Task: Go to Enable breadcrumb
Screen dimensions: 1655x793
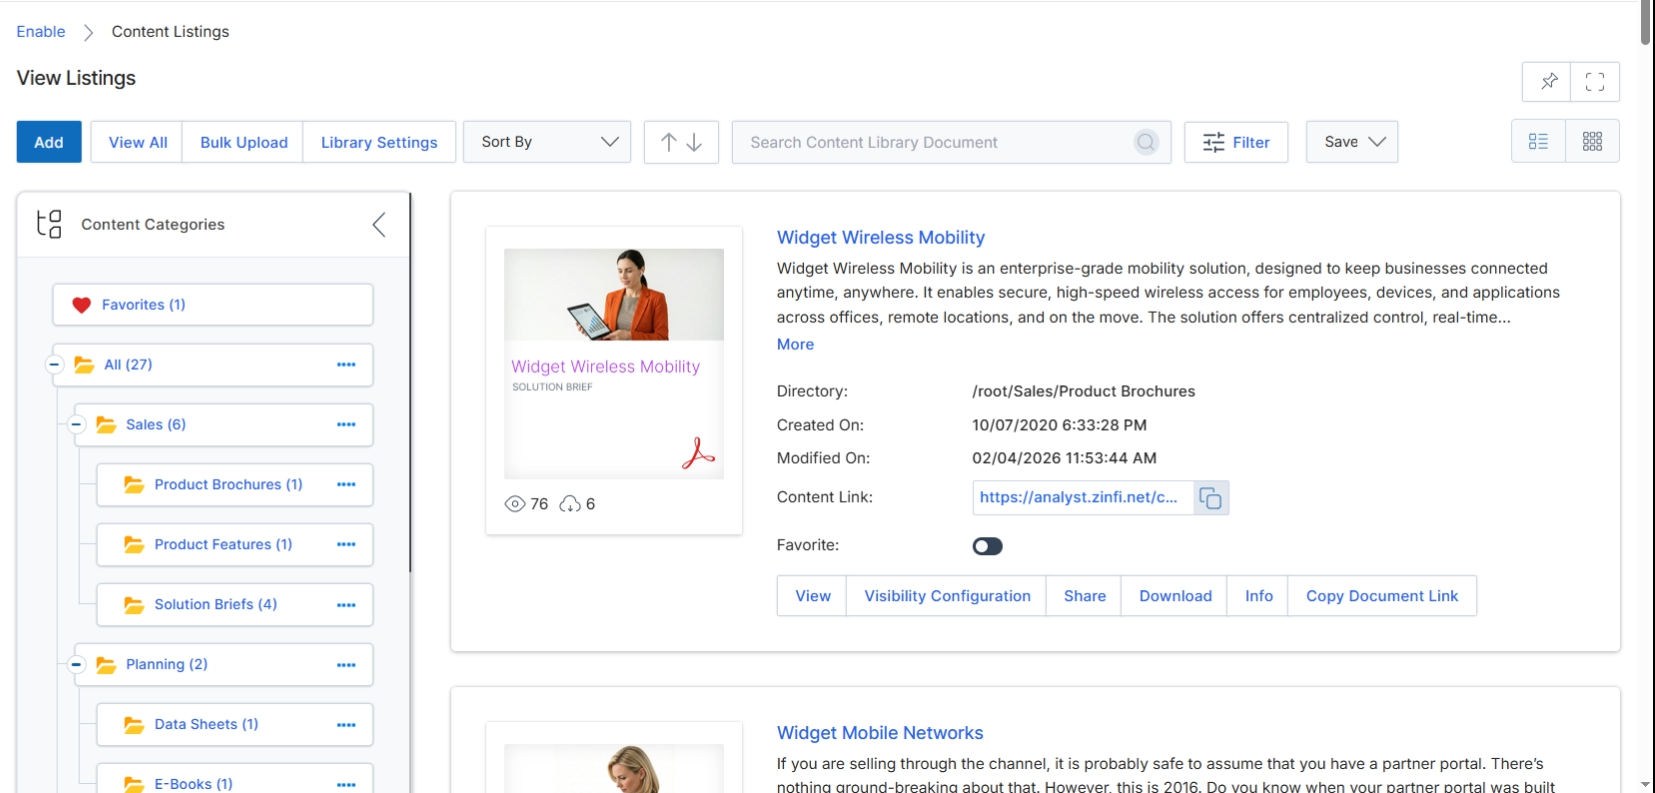Action: tap(41, 32)
